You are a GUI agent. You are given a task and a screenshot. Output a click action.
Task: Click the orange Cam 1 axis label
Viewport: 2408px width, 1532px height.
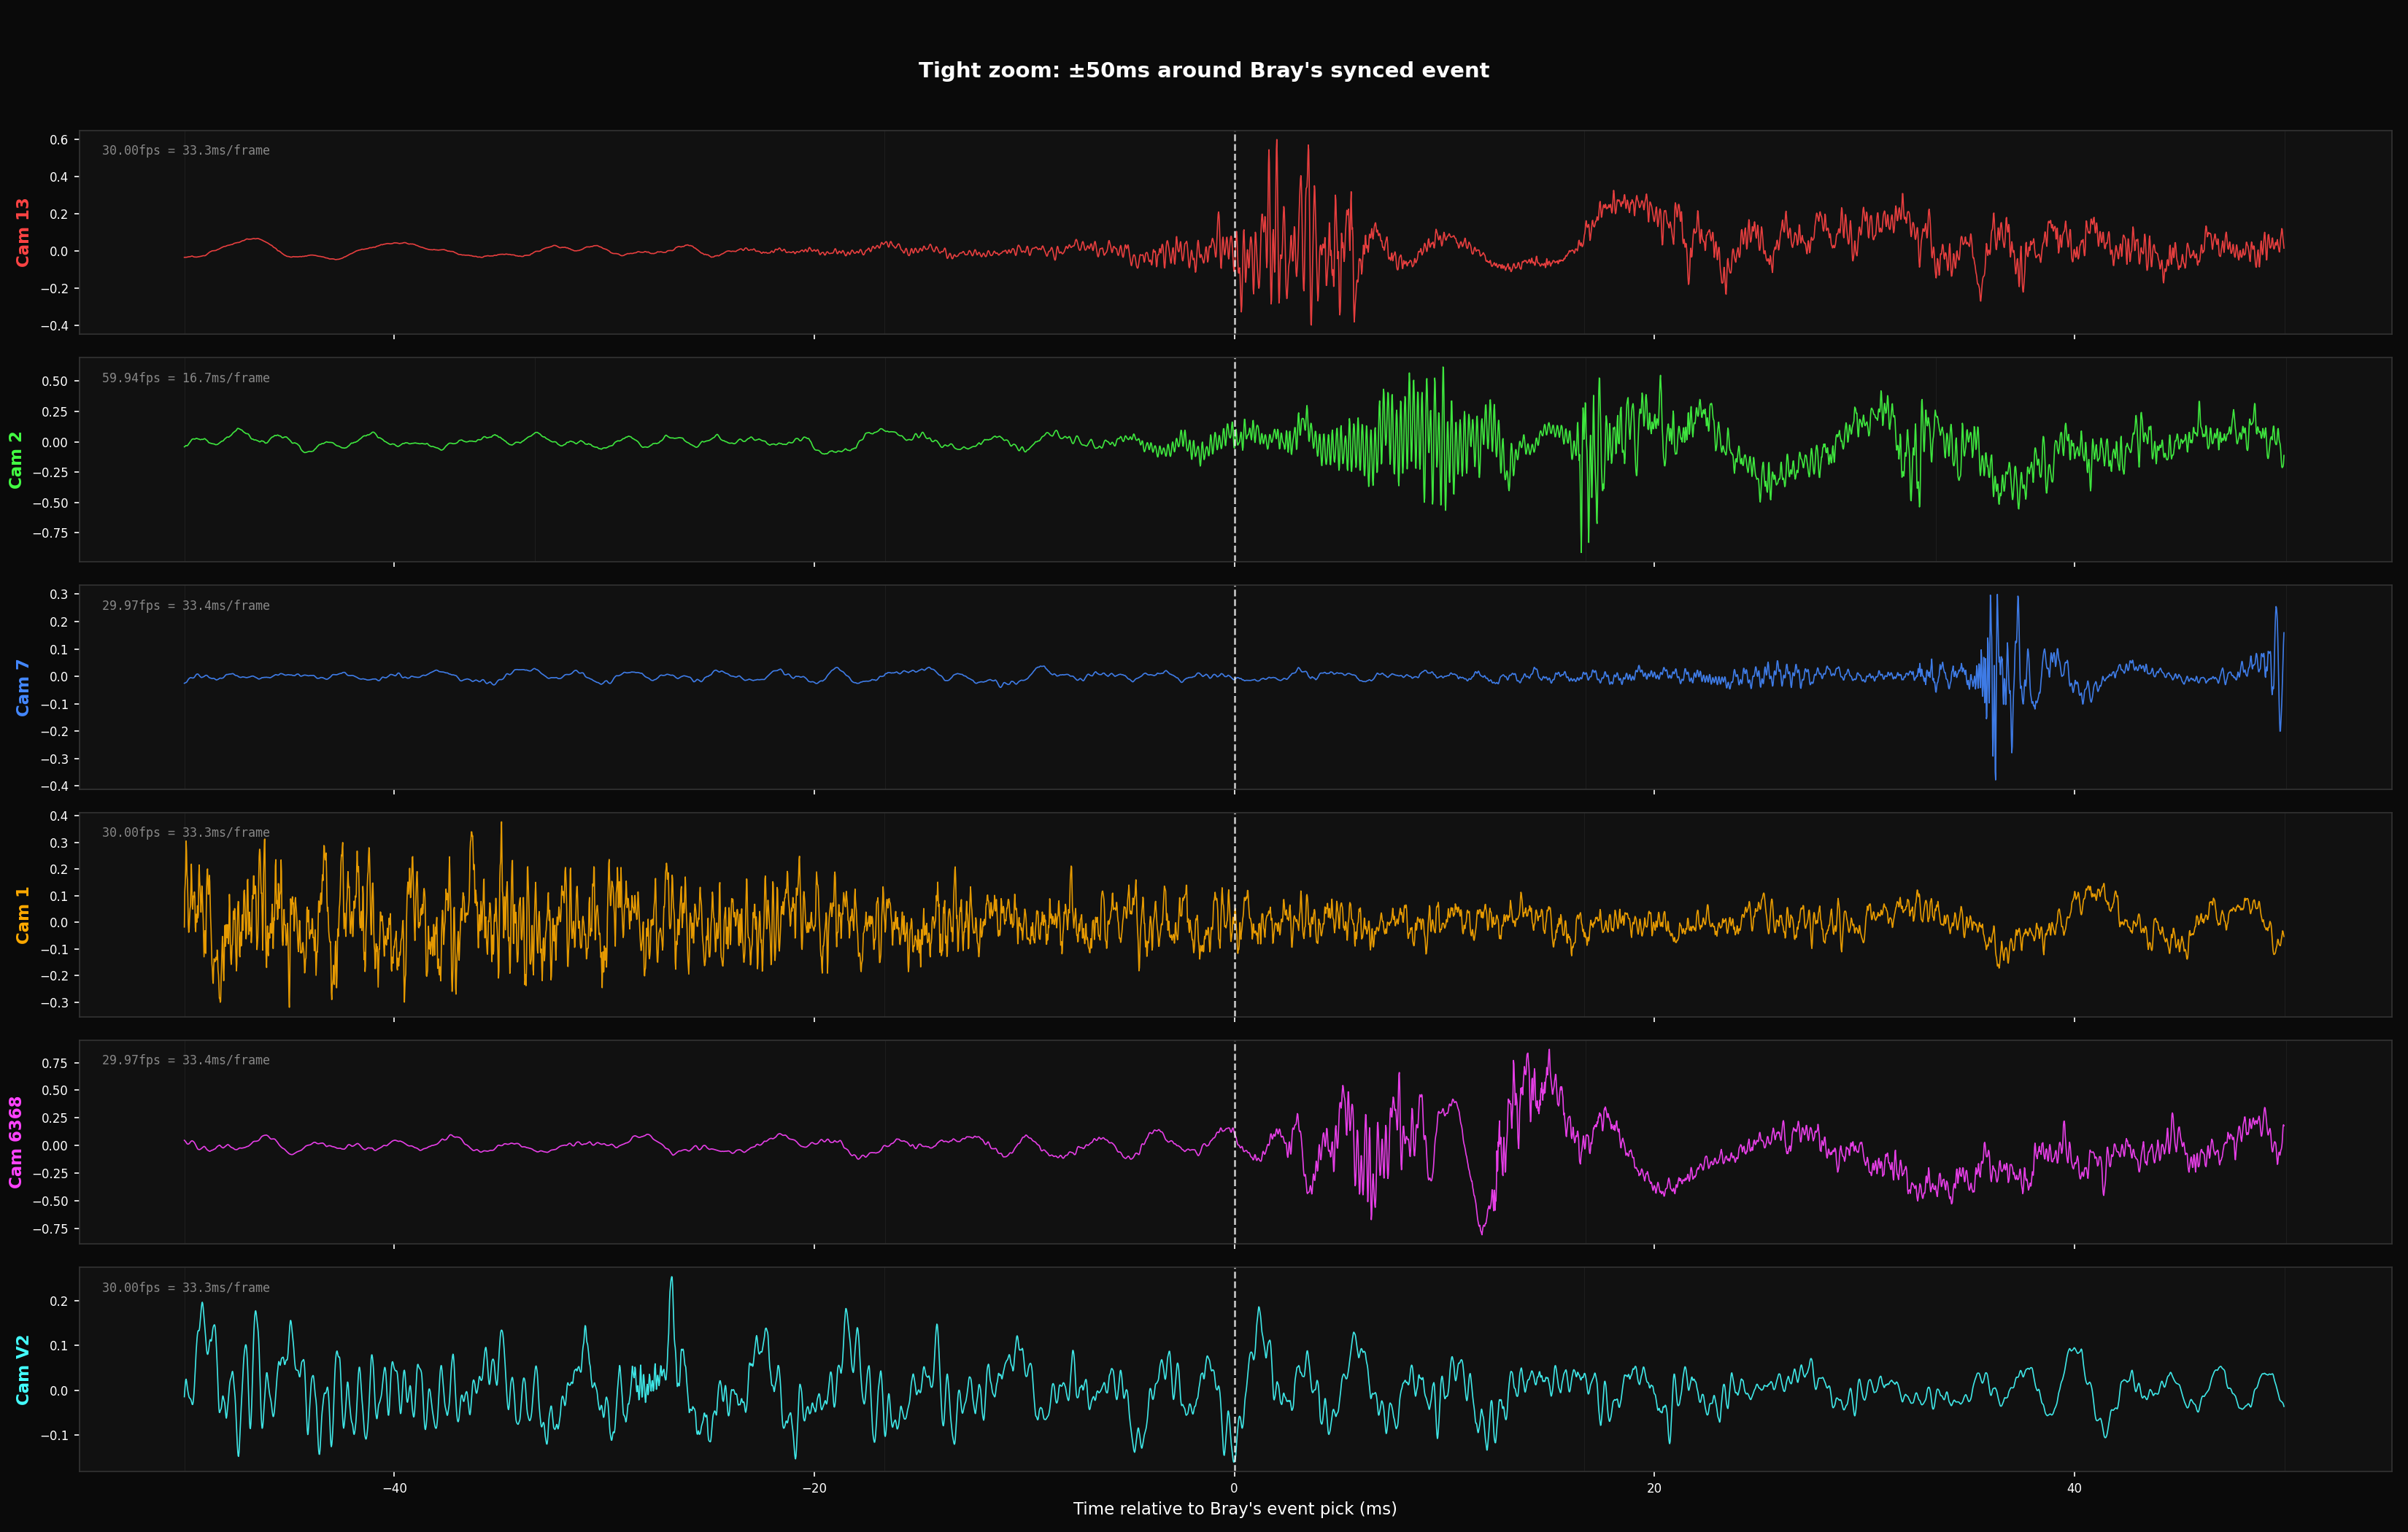click(x=22, y=915)
